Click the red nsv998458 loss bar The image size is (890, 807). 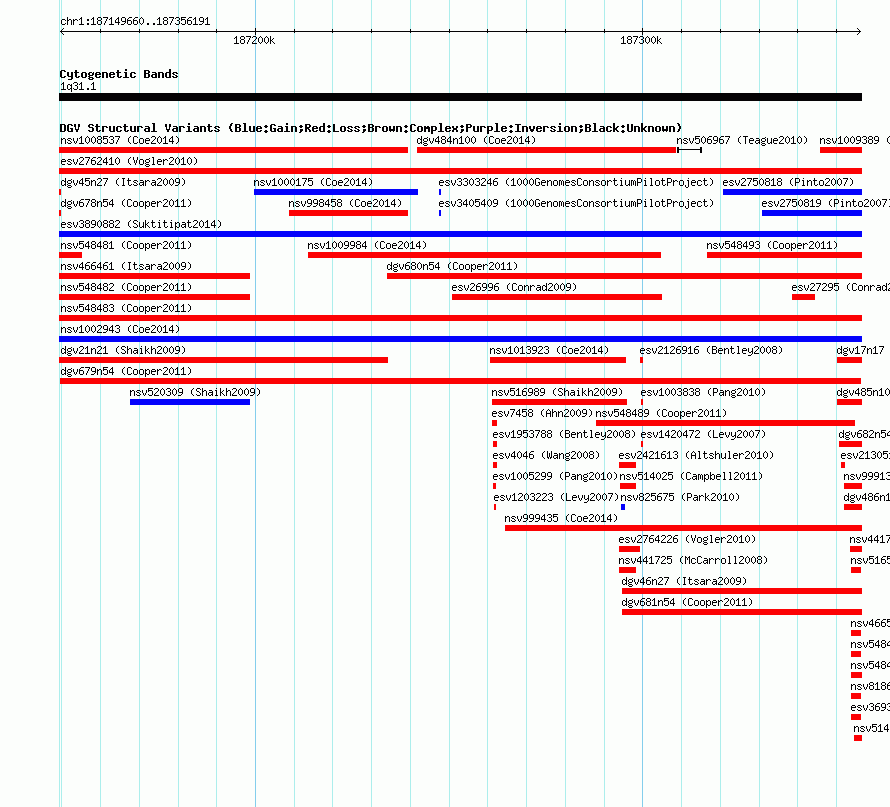tap(349, 213)
